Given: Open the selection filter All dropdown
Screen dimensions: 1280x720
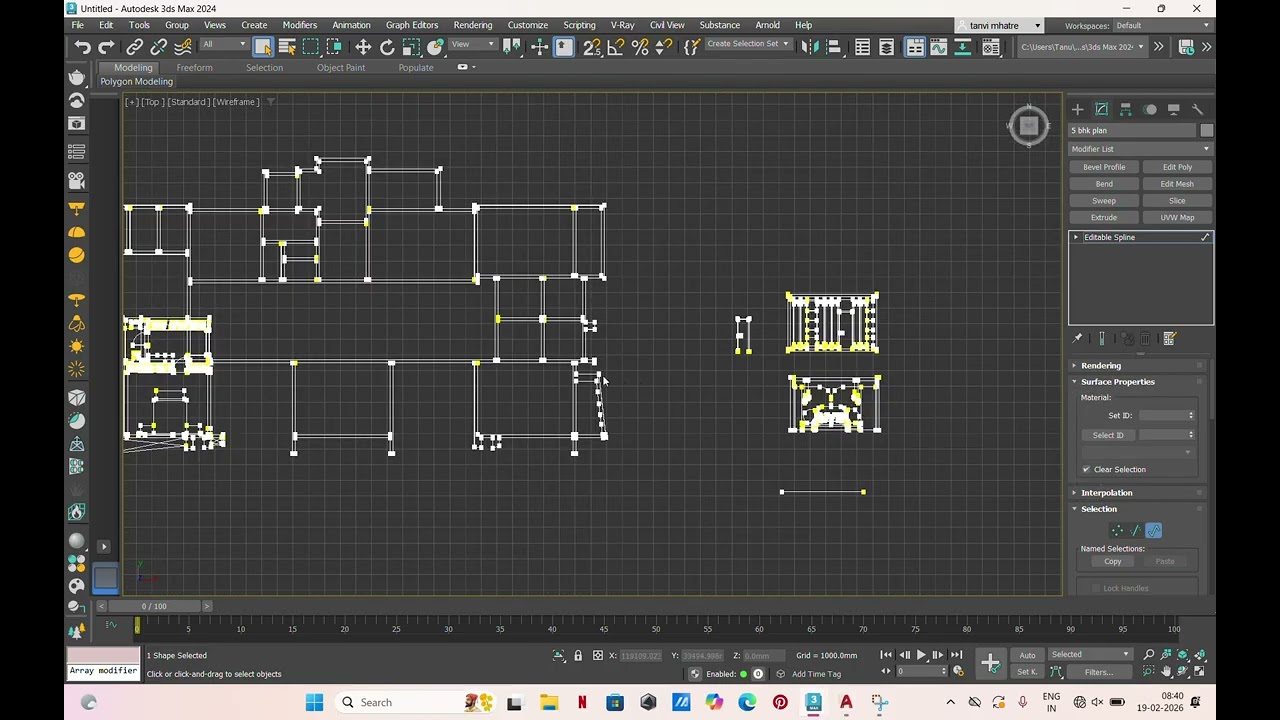Looking at the screenshot, I should (x=223, y=44).
